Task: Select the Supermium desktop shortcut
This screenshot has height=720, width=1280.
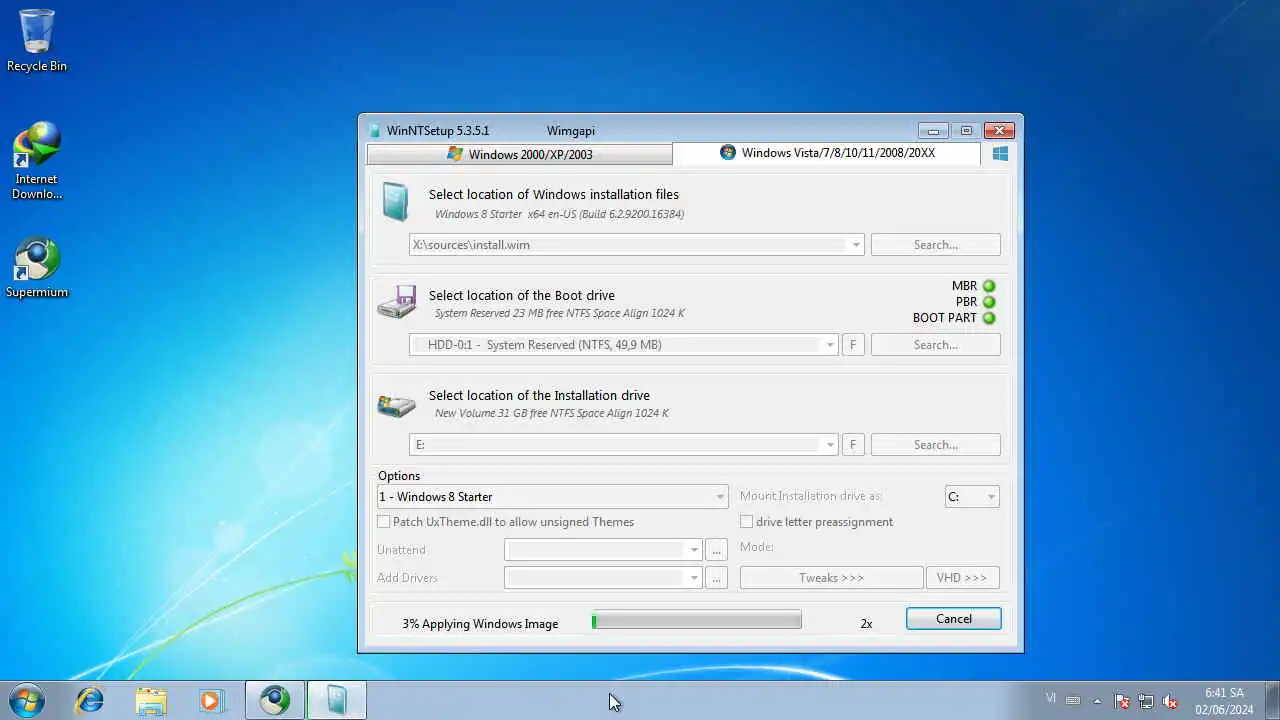Action: coord(37,268)
